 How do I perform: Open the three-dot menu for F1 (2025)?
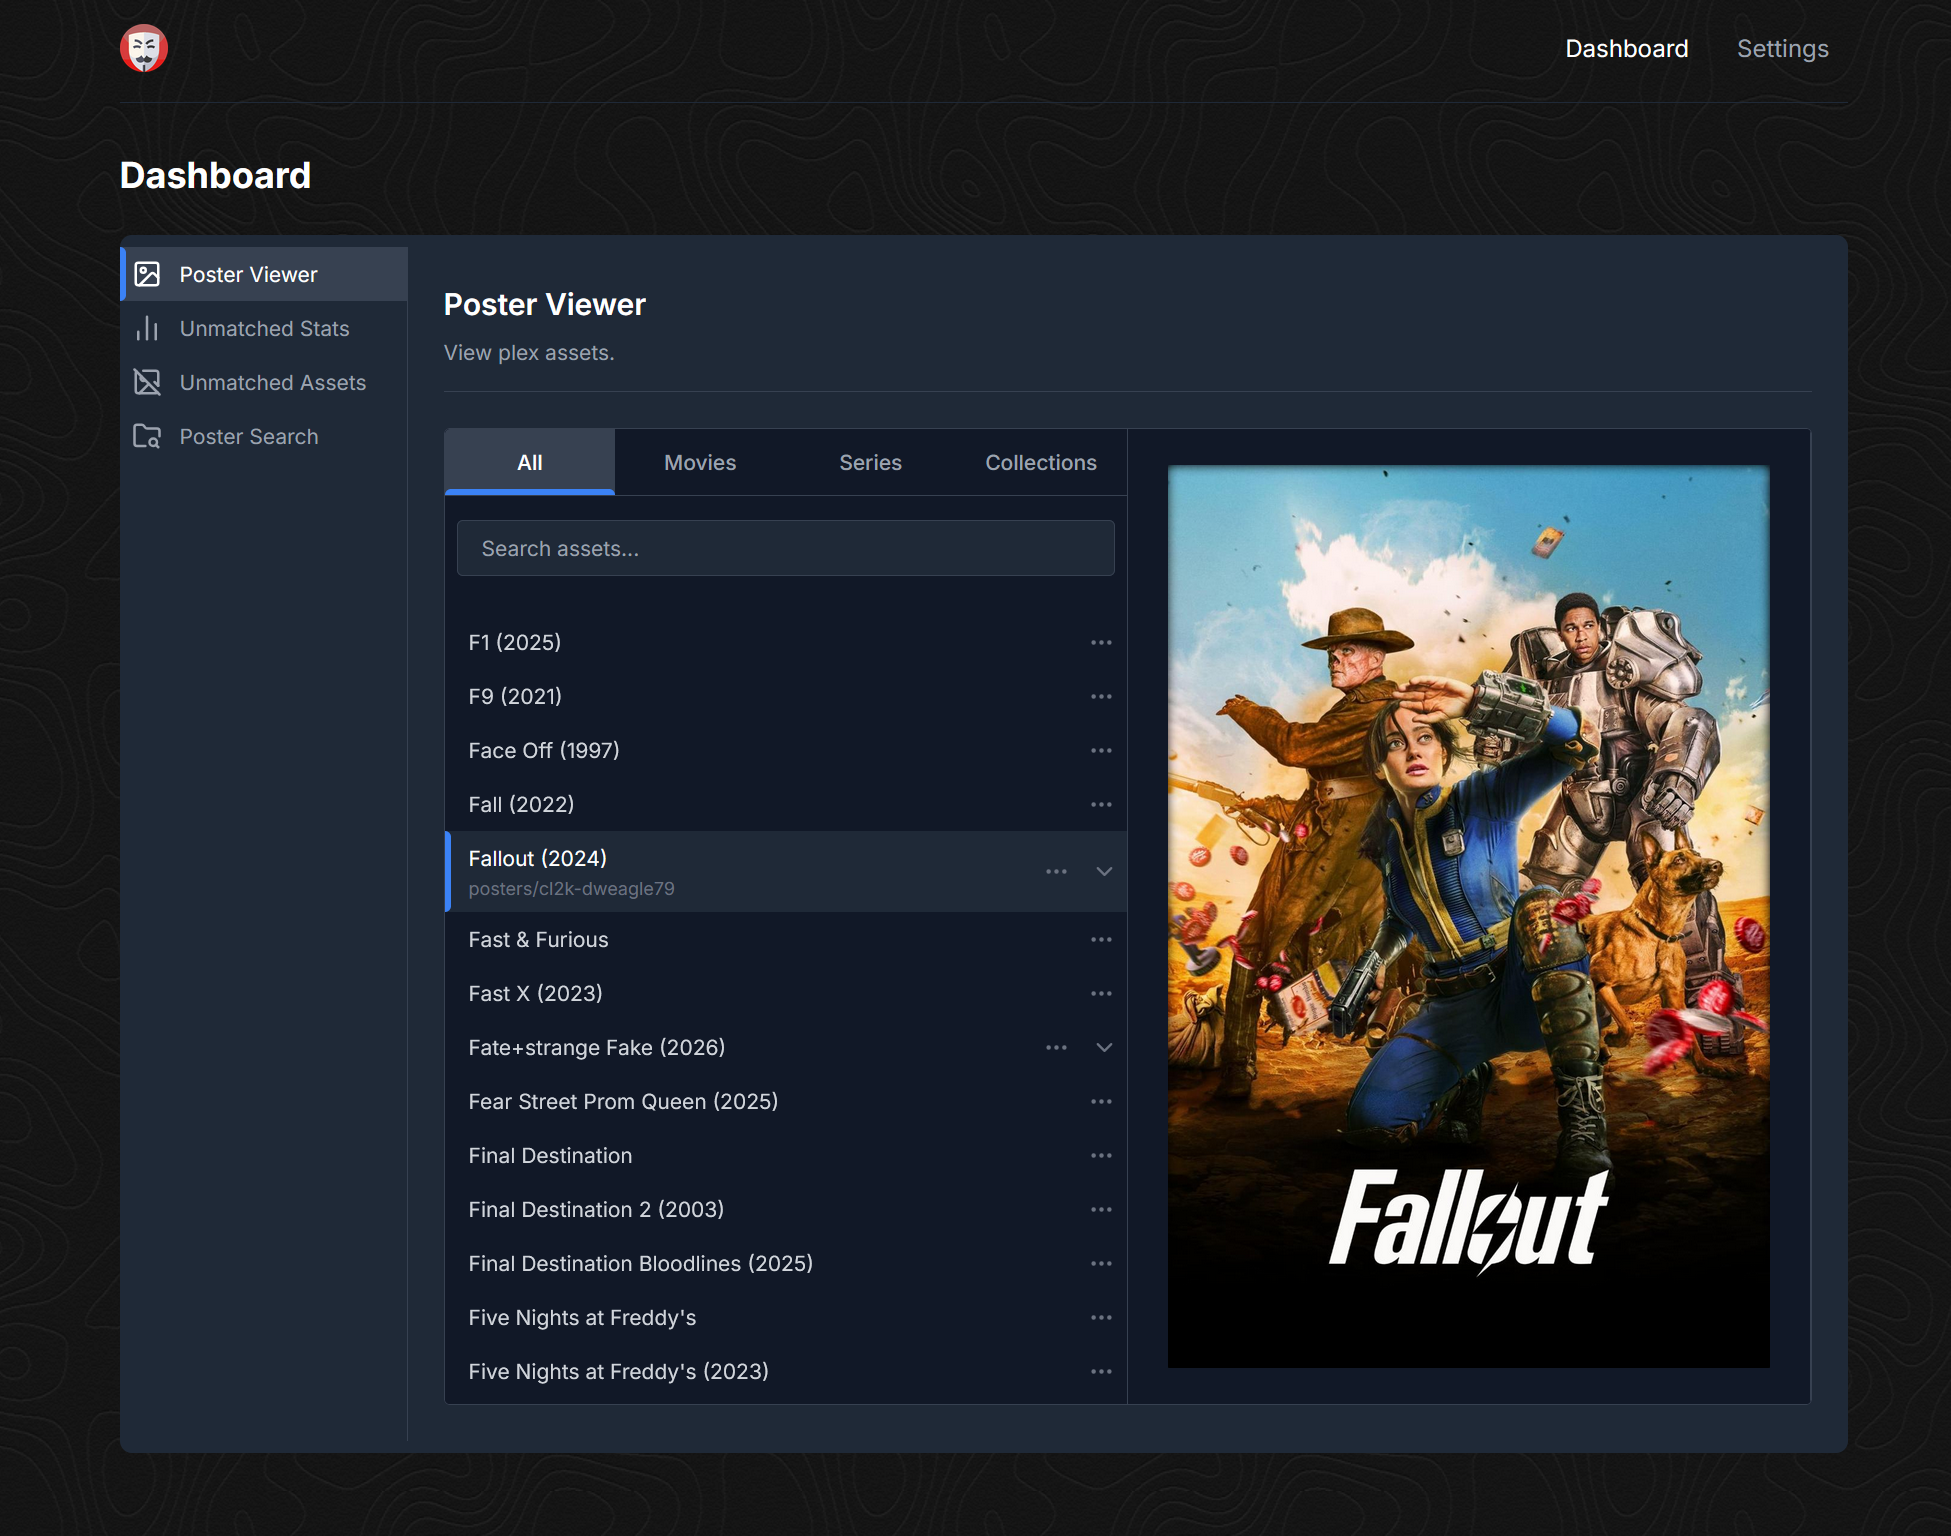tap(1101, 642)
